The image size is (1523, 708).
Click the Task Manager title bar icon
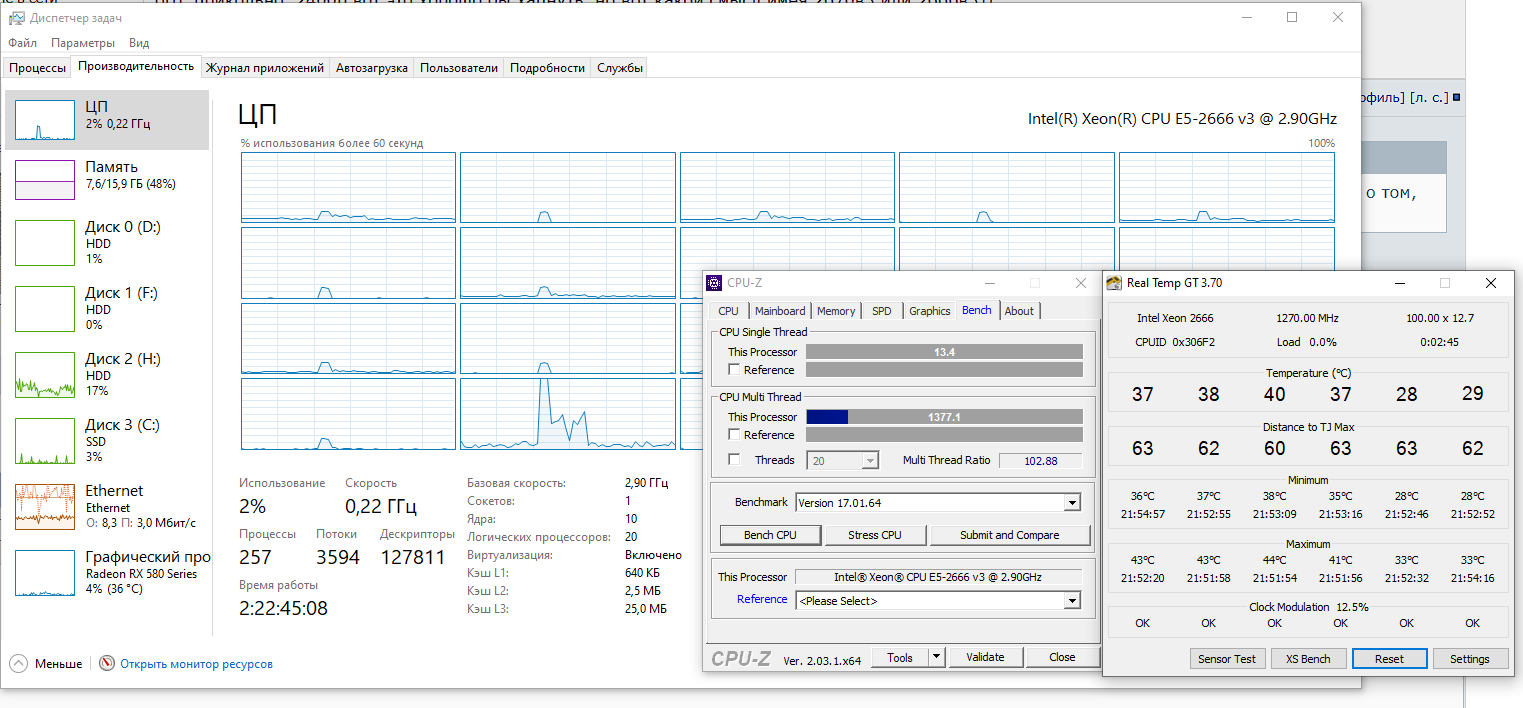click(16, 18)
